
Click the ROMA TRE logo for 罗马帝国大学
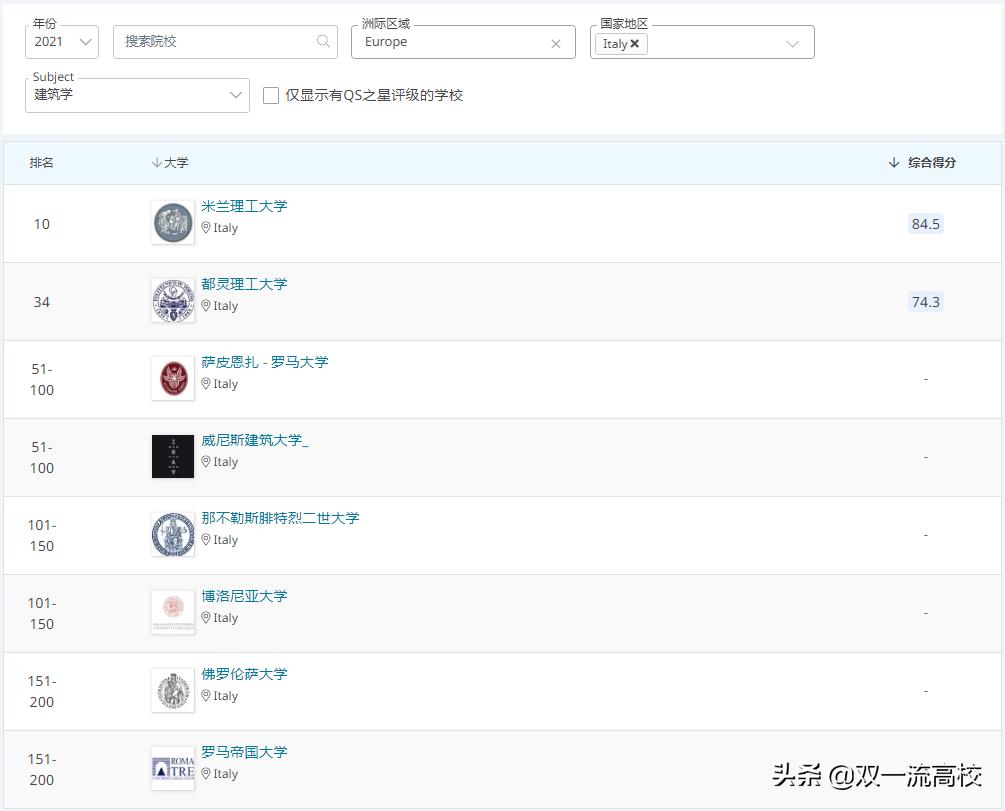(172, 768)
